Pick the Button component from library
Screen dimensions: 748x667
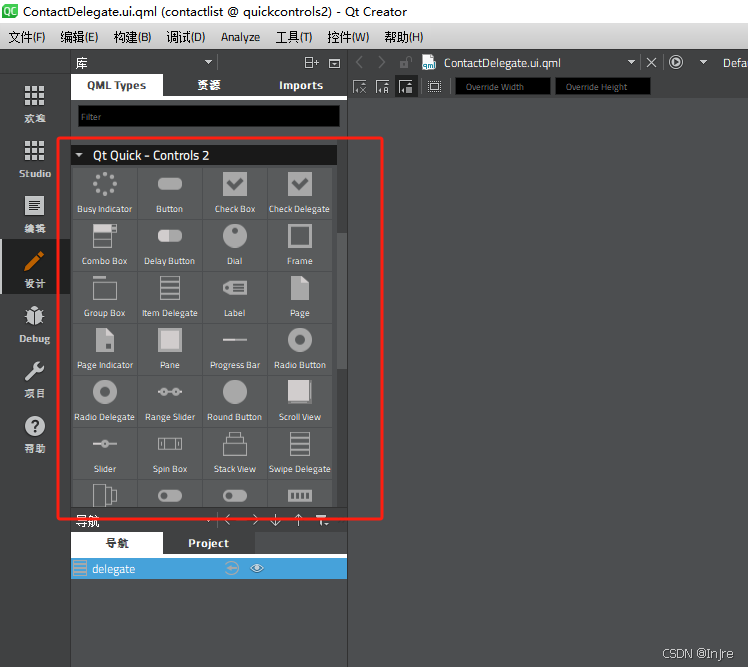pos(170,193)
